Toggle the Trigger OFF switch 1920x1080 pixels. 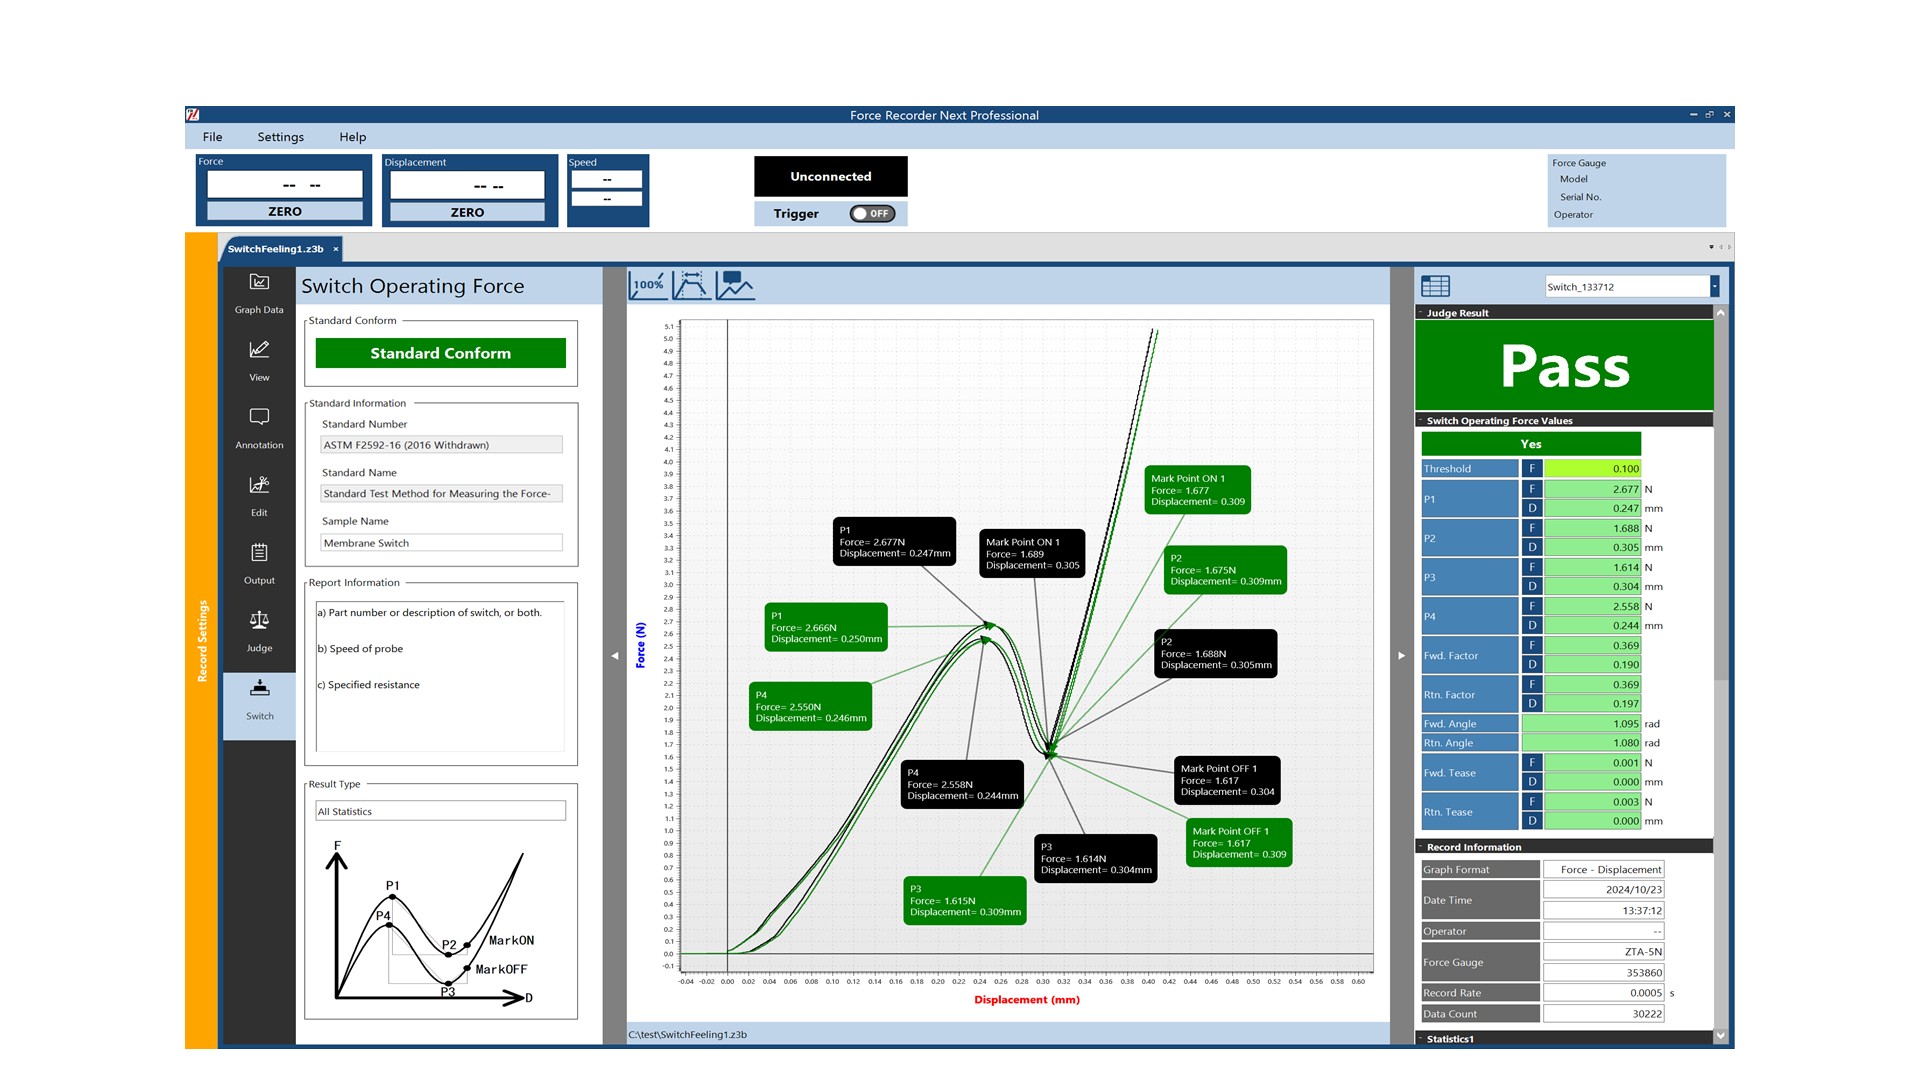pos(872,213)
